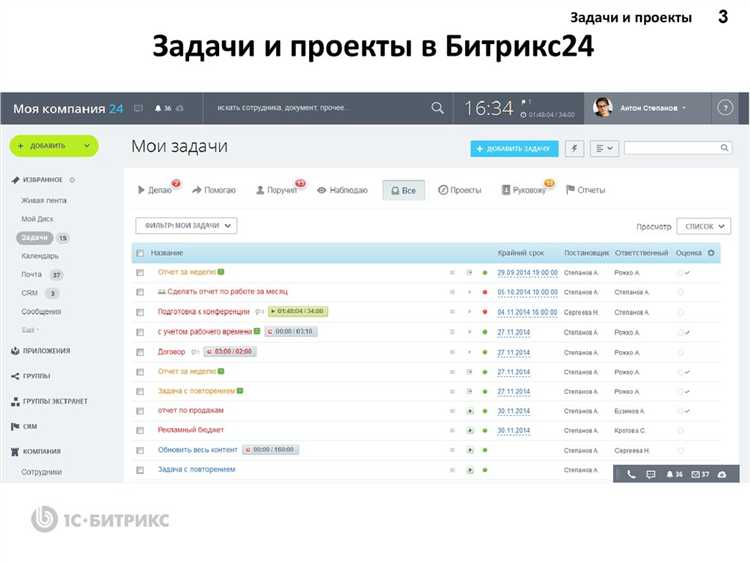
Task: Select all tasks header checkbox
Action: click(140, 253)
